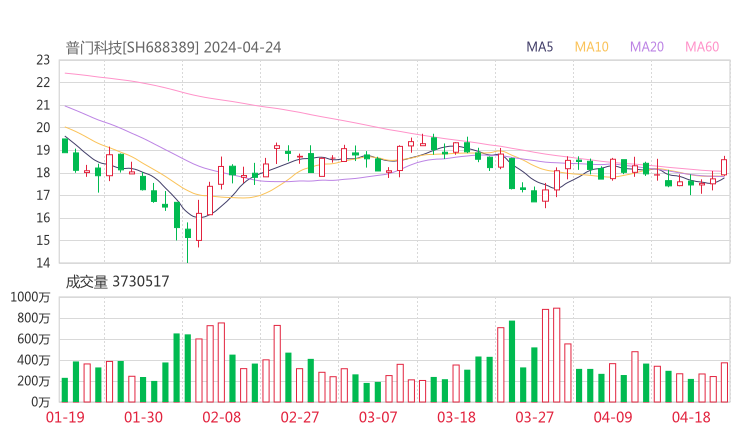This screenshot has height=440, width=740.
Task: Click the price axis value 23
Action: click(43, 60)
